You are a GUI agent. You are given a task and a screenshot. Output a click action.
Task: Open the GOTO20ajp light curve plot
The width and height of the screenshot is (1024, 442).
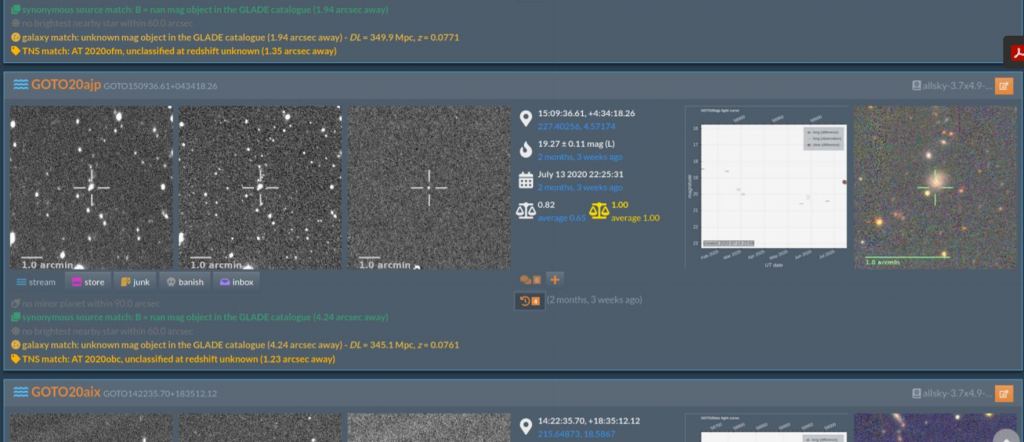click(765, 186)
